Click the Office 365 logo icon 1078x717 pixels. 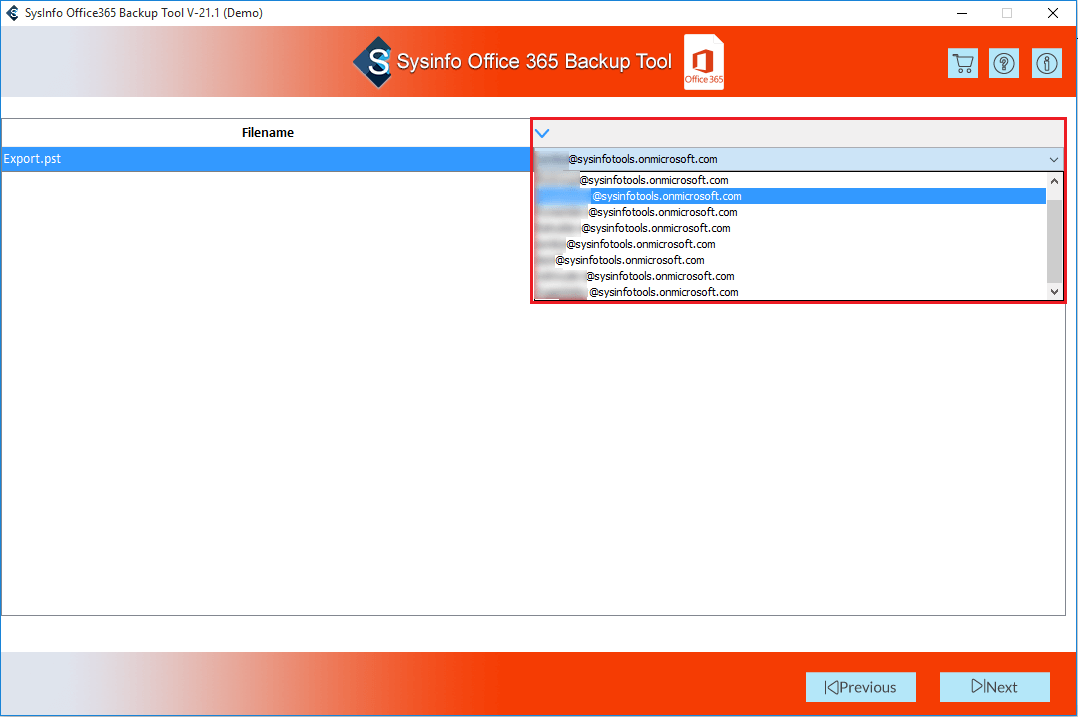coord(703,62)
